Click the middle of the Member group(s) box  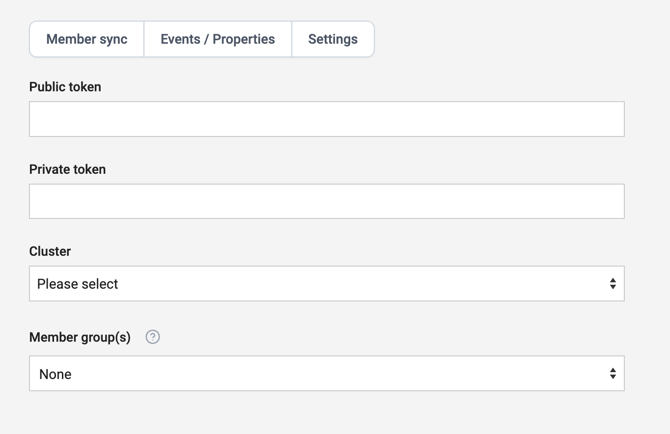(327, 374)
